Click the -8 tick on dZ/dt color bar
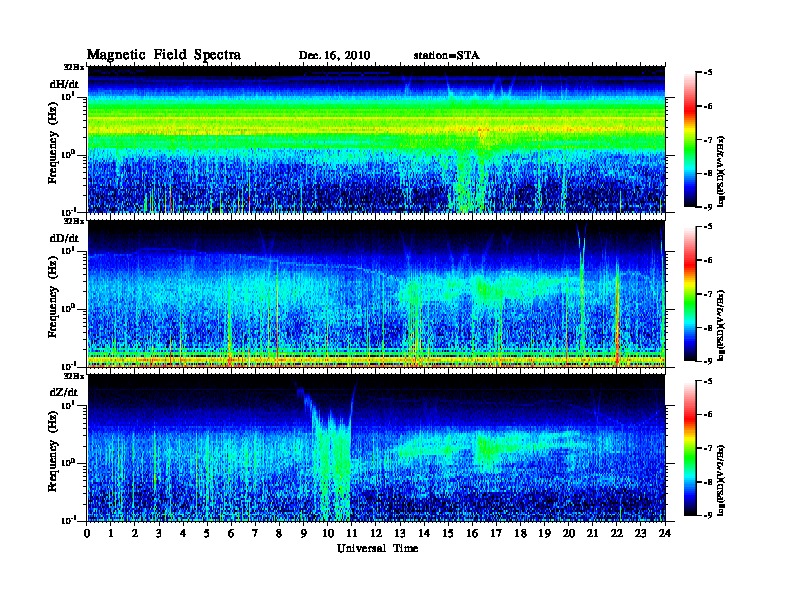Screen dimensions: 792x612 (x=708, y=482)
